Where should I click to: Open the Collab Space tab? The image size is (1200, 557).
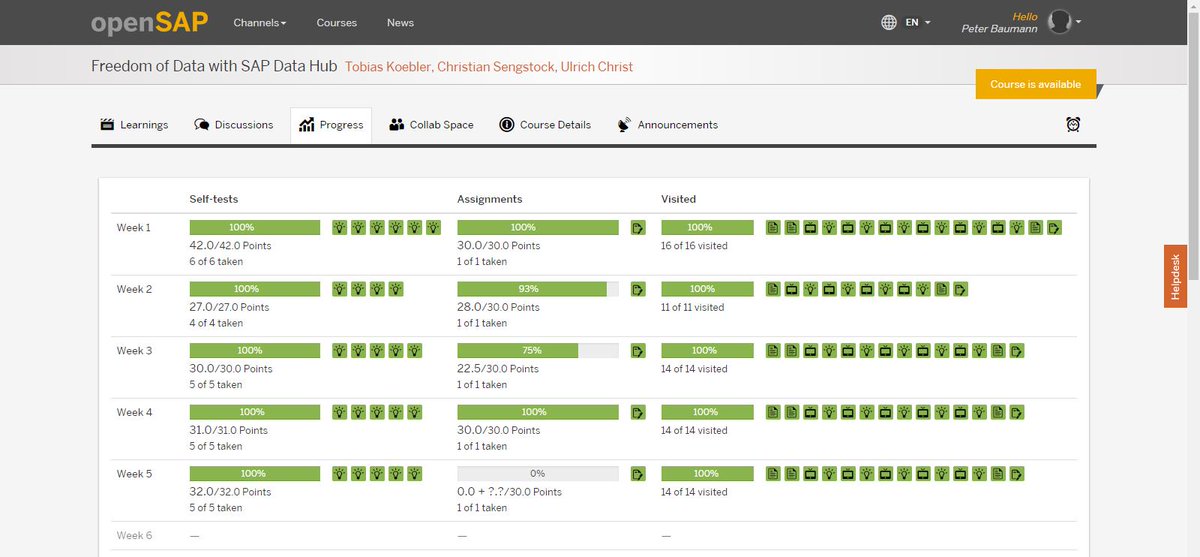[x=431, y=125]
